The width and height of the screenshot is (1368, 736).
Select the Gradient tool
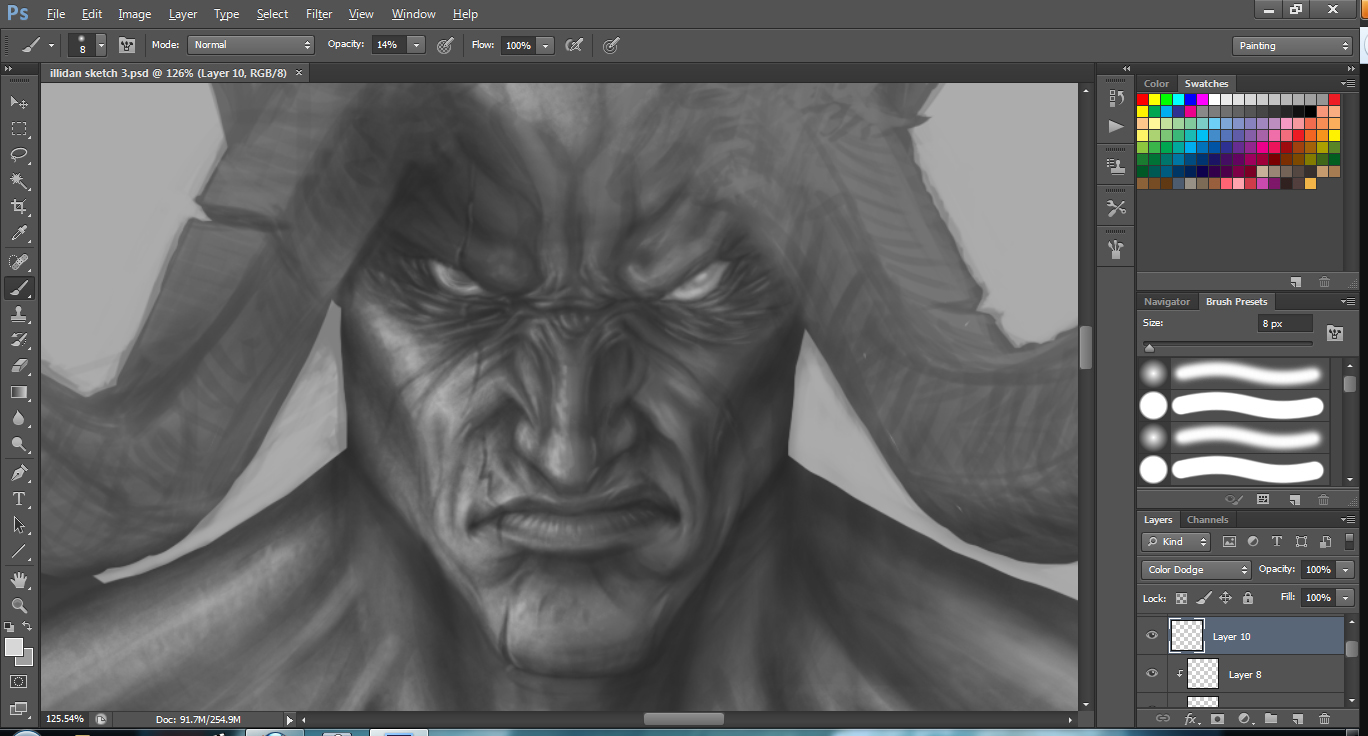[19, 392]
